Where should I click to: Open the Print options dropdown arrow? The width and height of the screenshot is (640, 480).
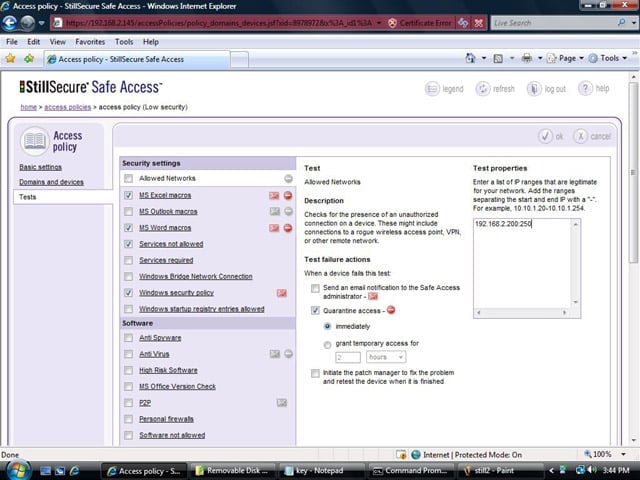[540, 58]
